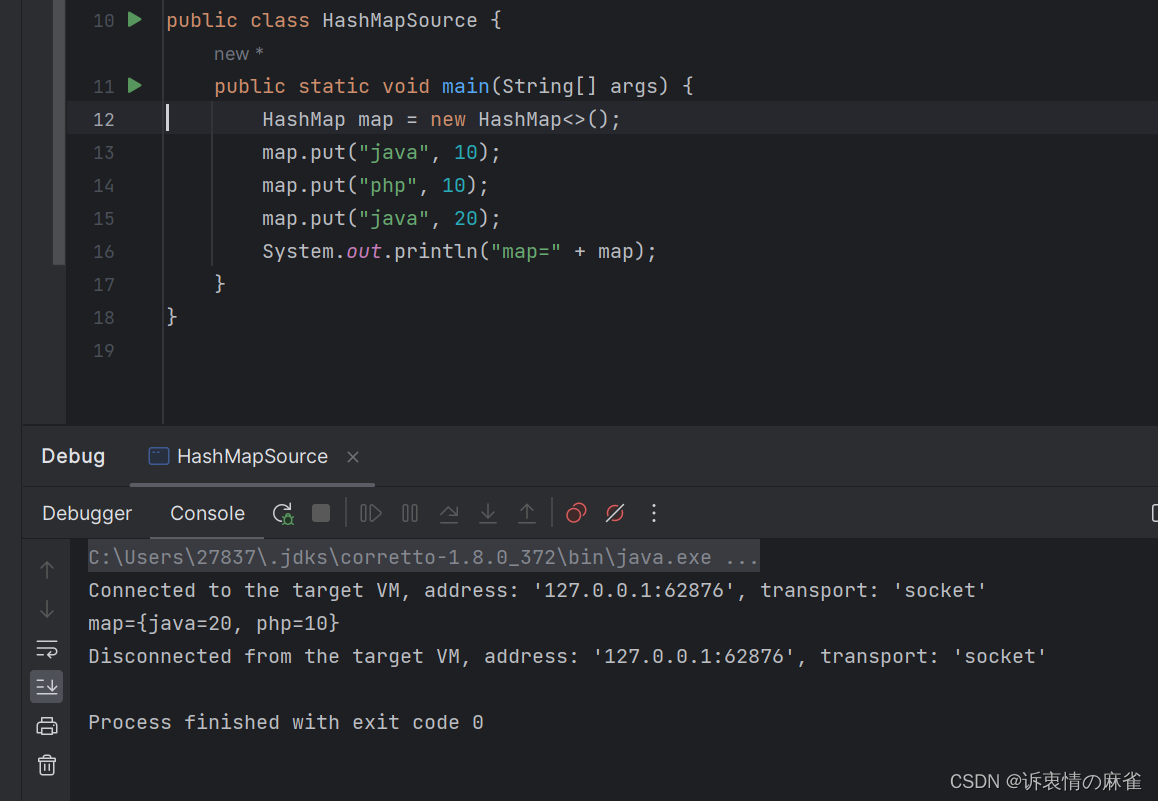Stop the debug process
1158x801 pixels.
pyautogui.click(x=321, y=513)
